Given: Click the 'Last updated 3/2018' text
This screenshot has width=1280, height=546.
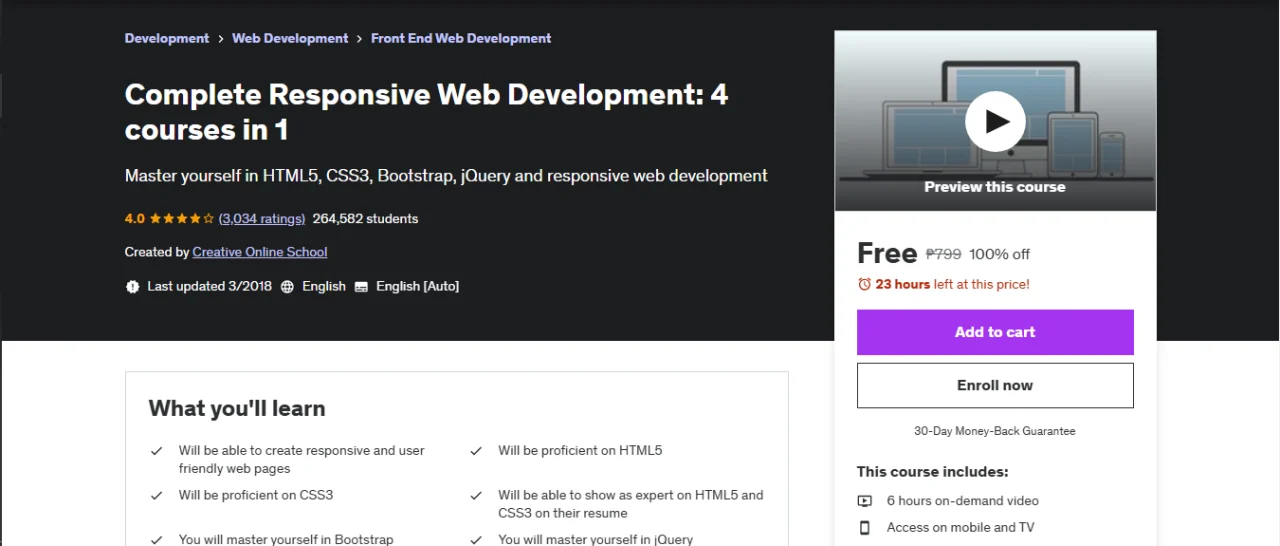Looking at the screenshot, I should 209,286.
